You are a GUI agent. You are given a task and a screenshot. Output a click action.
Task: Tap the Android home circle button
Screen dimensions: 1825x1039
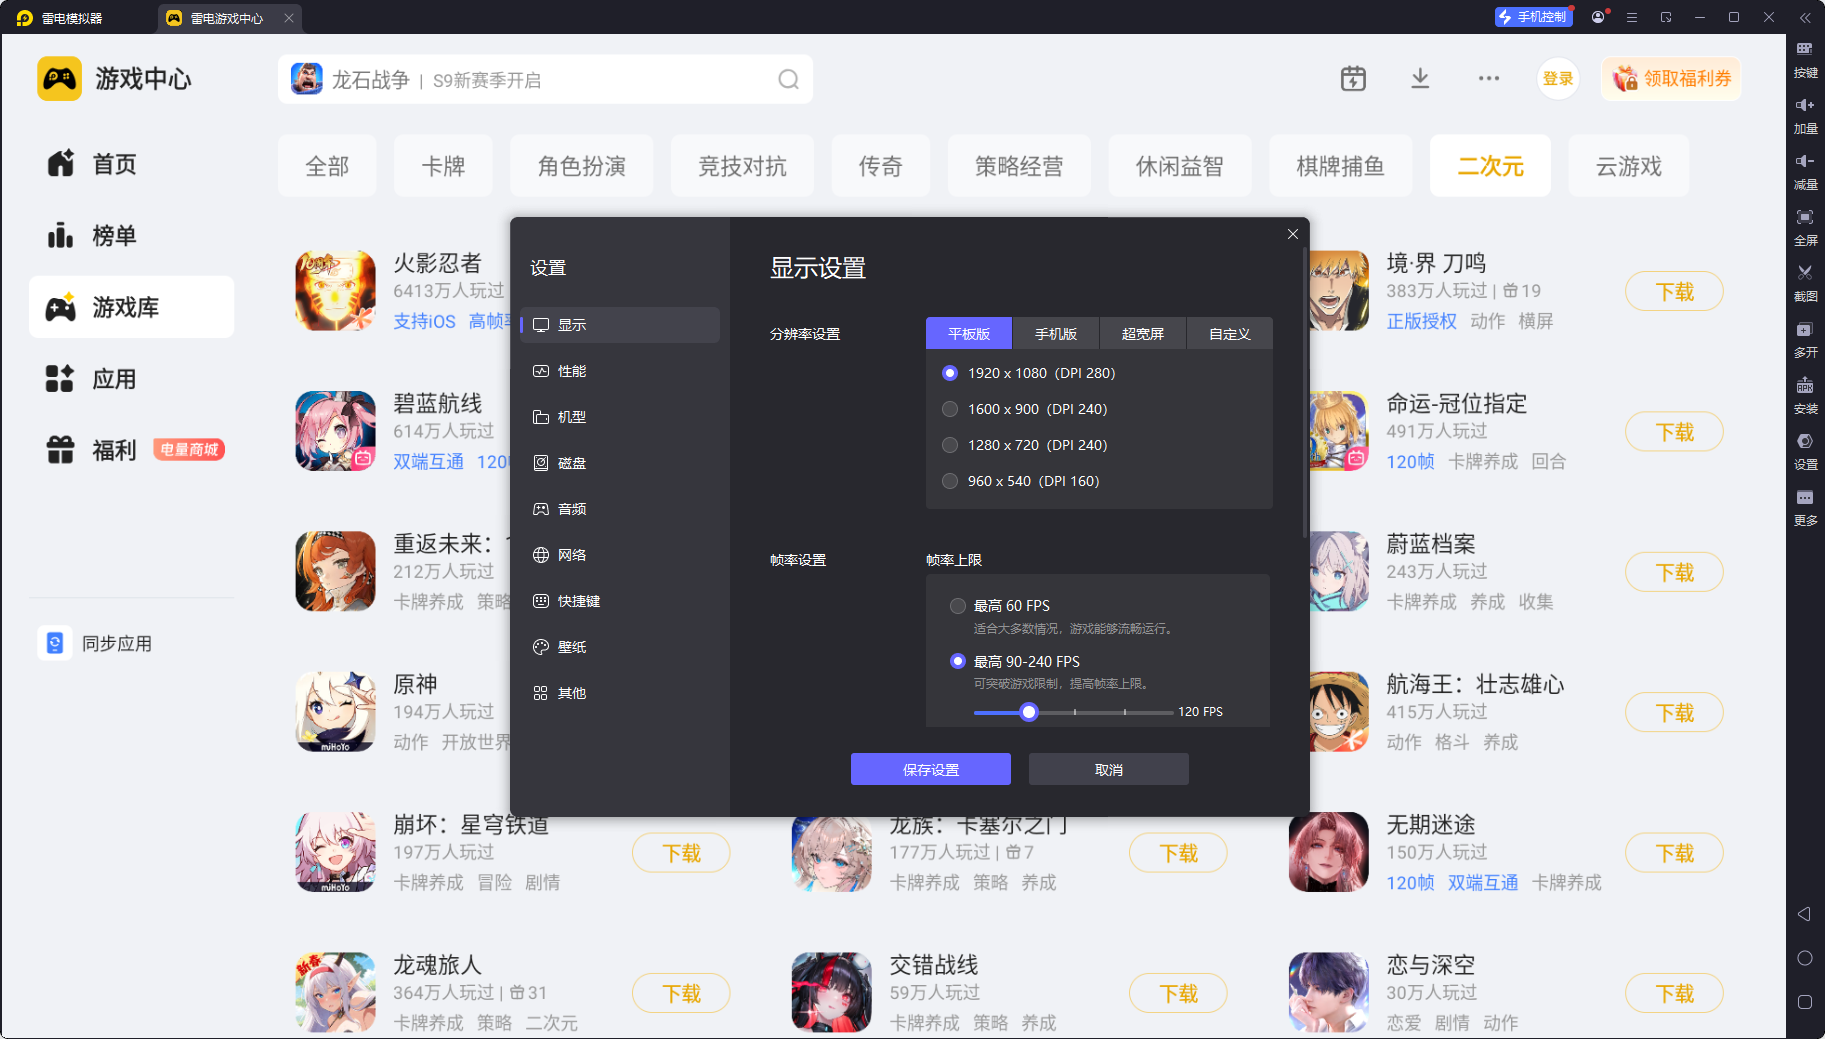click(1805, 958)
